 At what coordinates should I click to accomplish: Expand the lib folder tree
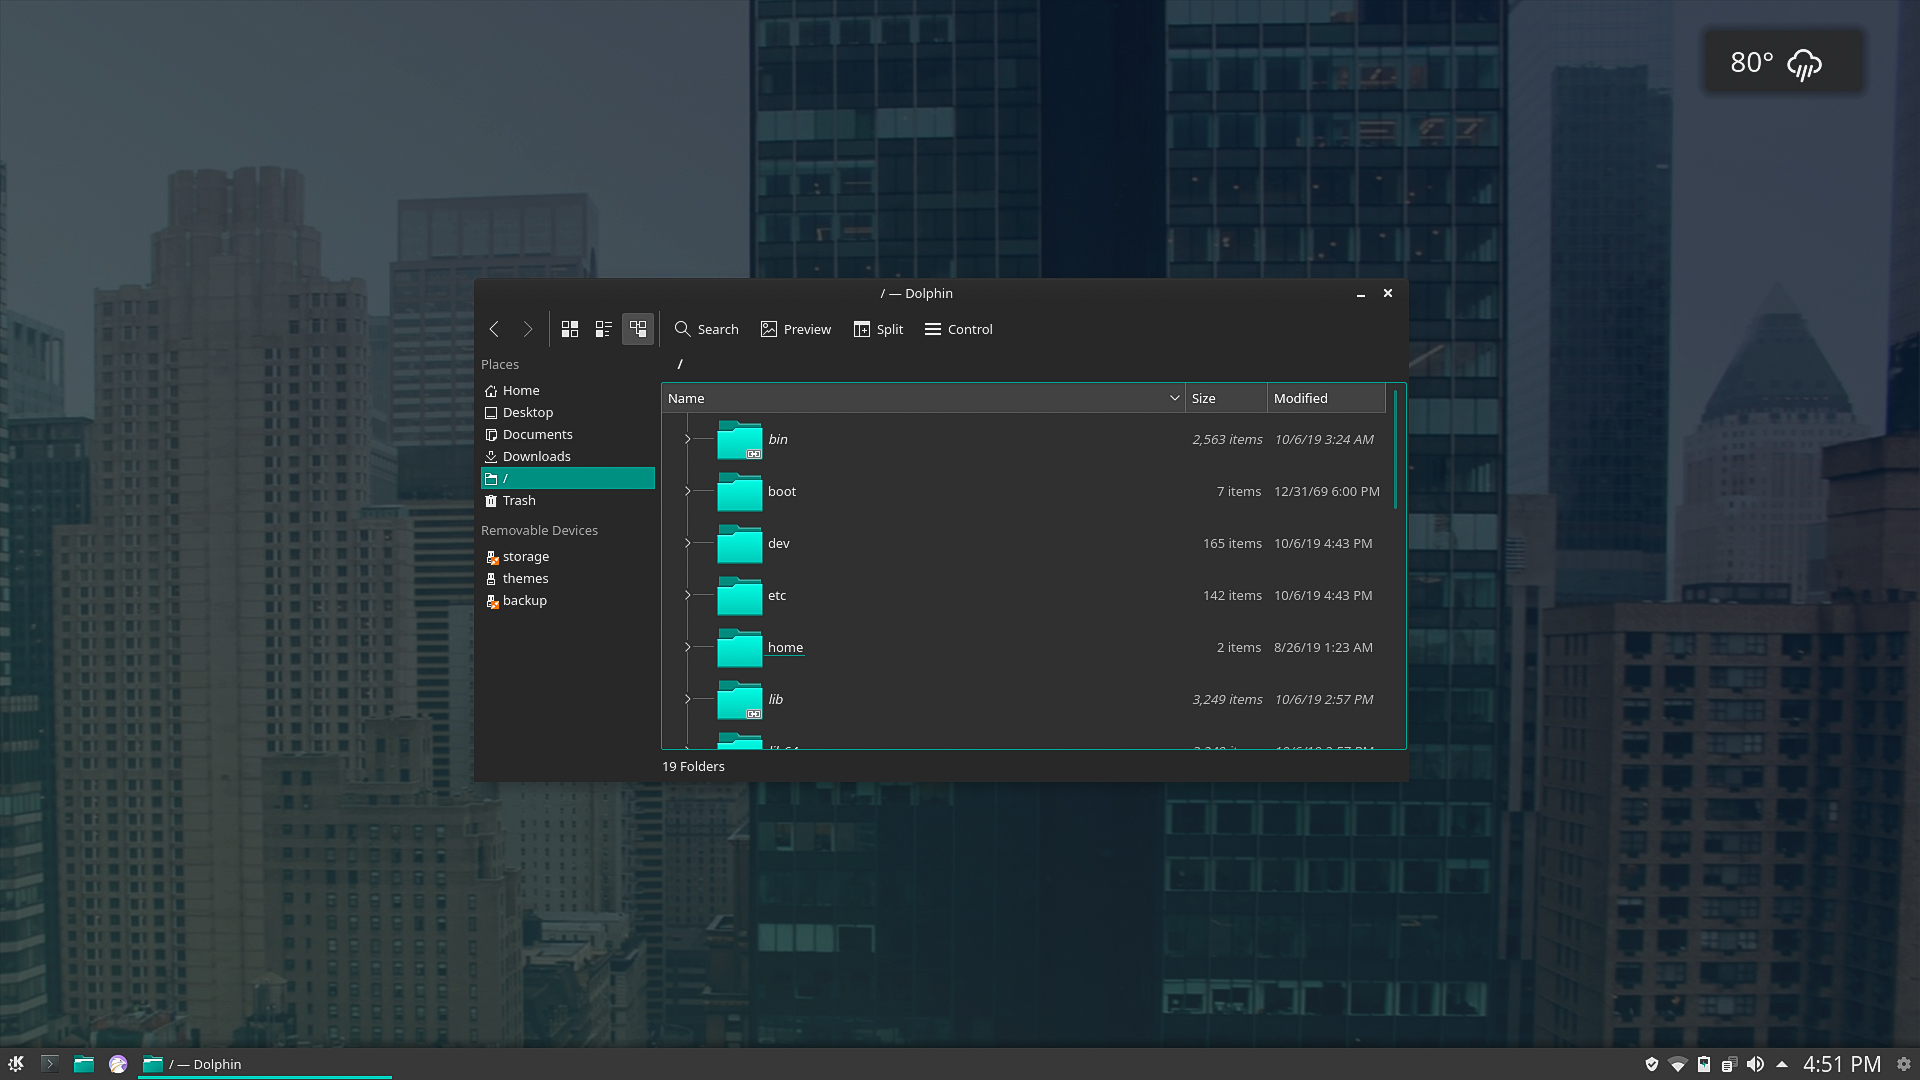click(687, 699)
